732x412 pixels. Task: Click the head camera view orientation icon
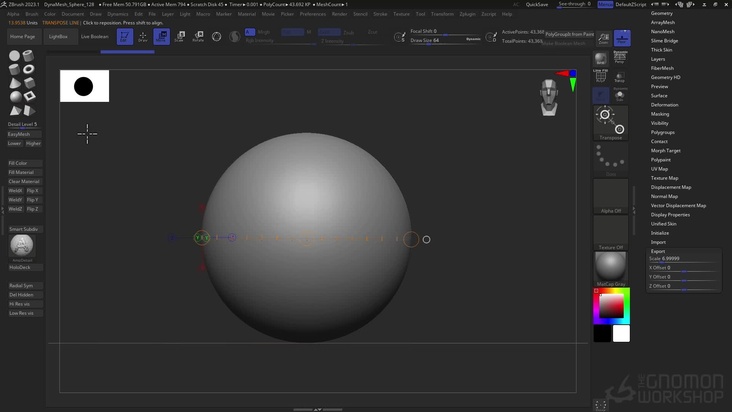pyautogui.click(x=549, y=97)
